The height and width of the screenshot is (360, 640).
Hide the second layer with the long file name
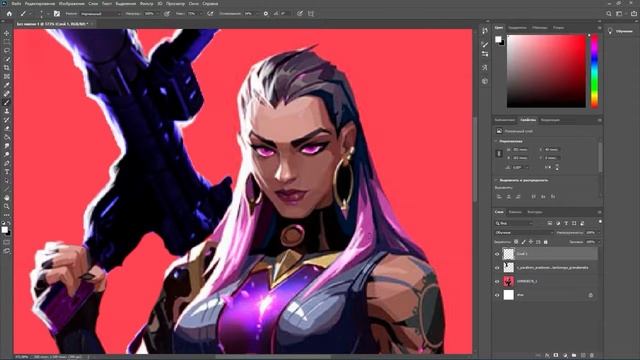point(497,268)
